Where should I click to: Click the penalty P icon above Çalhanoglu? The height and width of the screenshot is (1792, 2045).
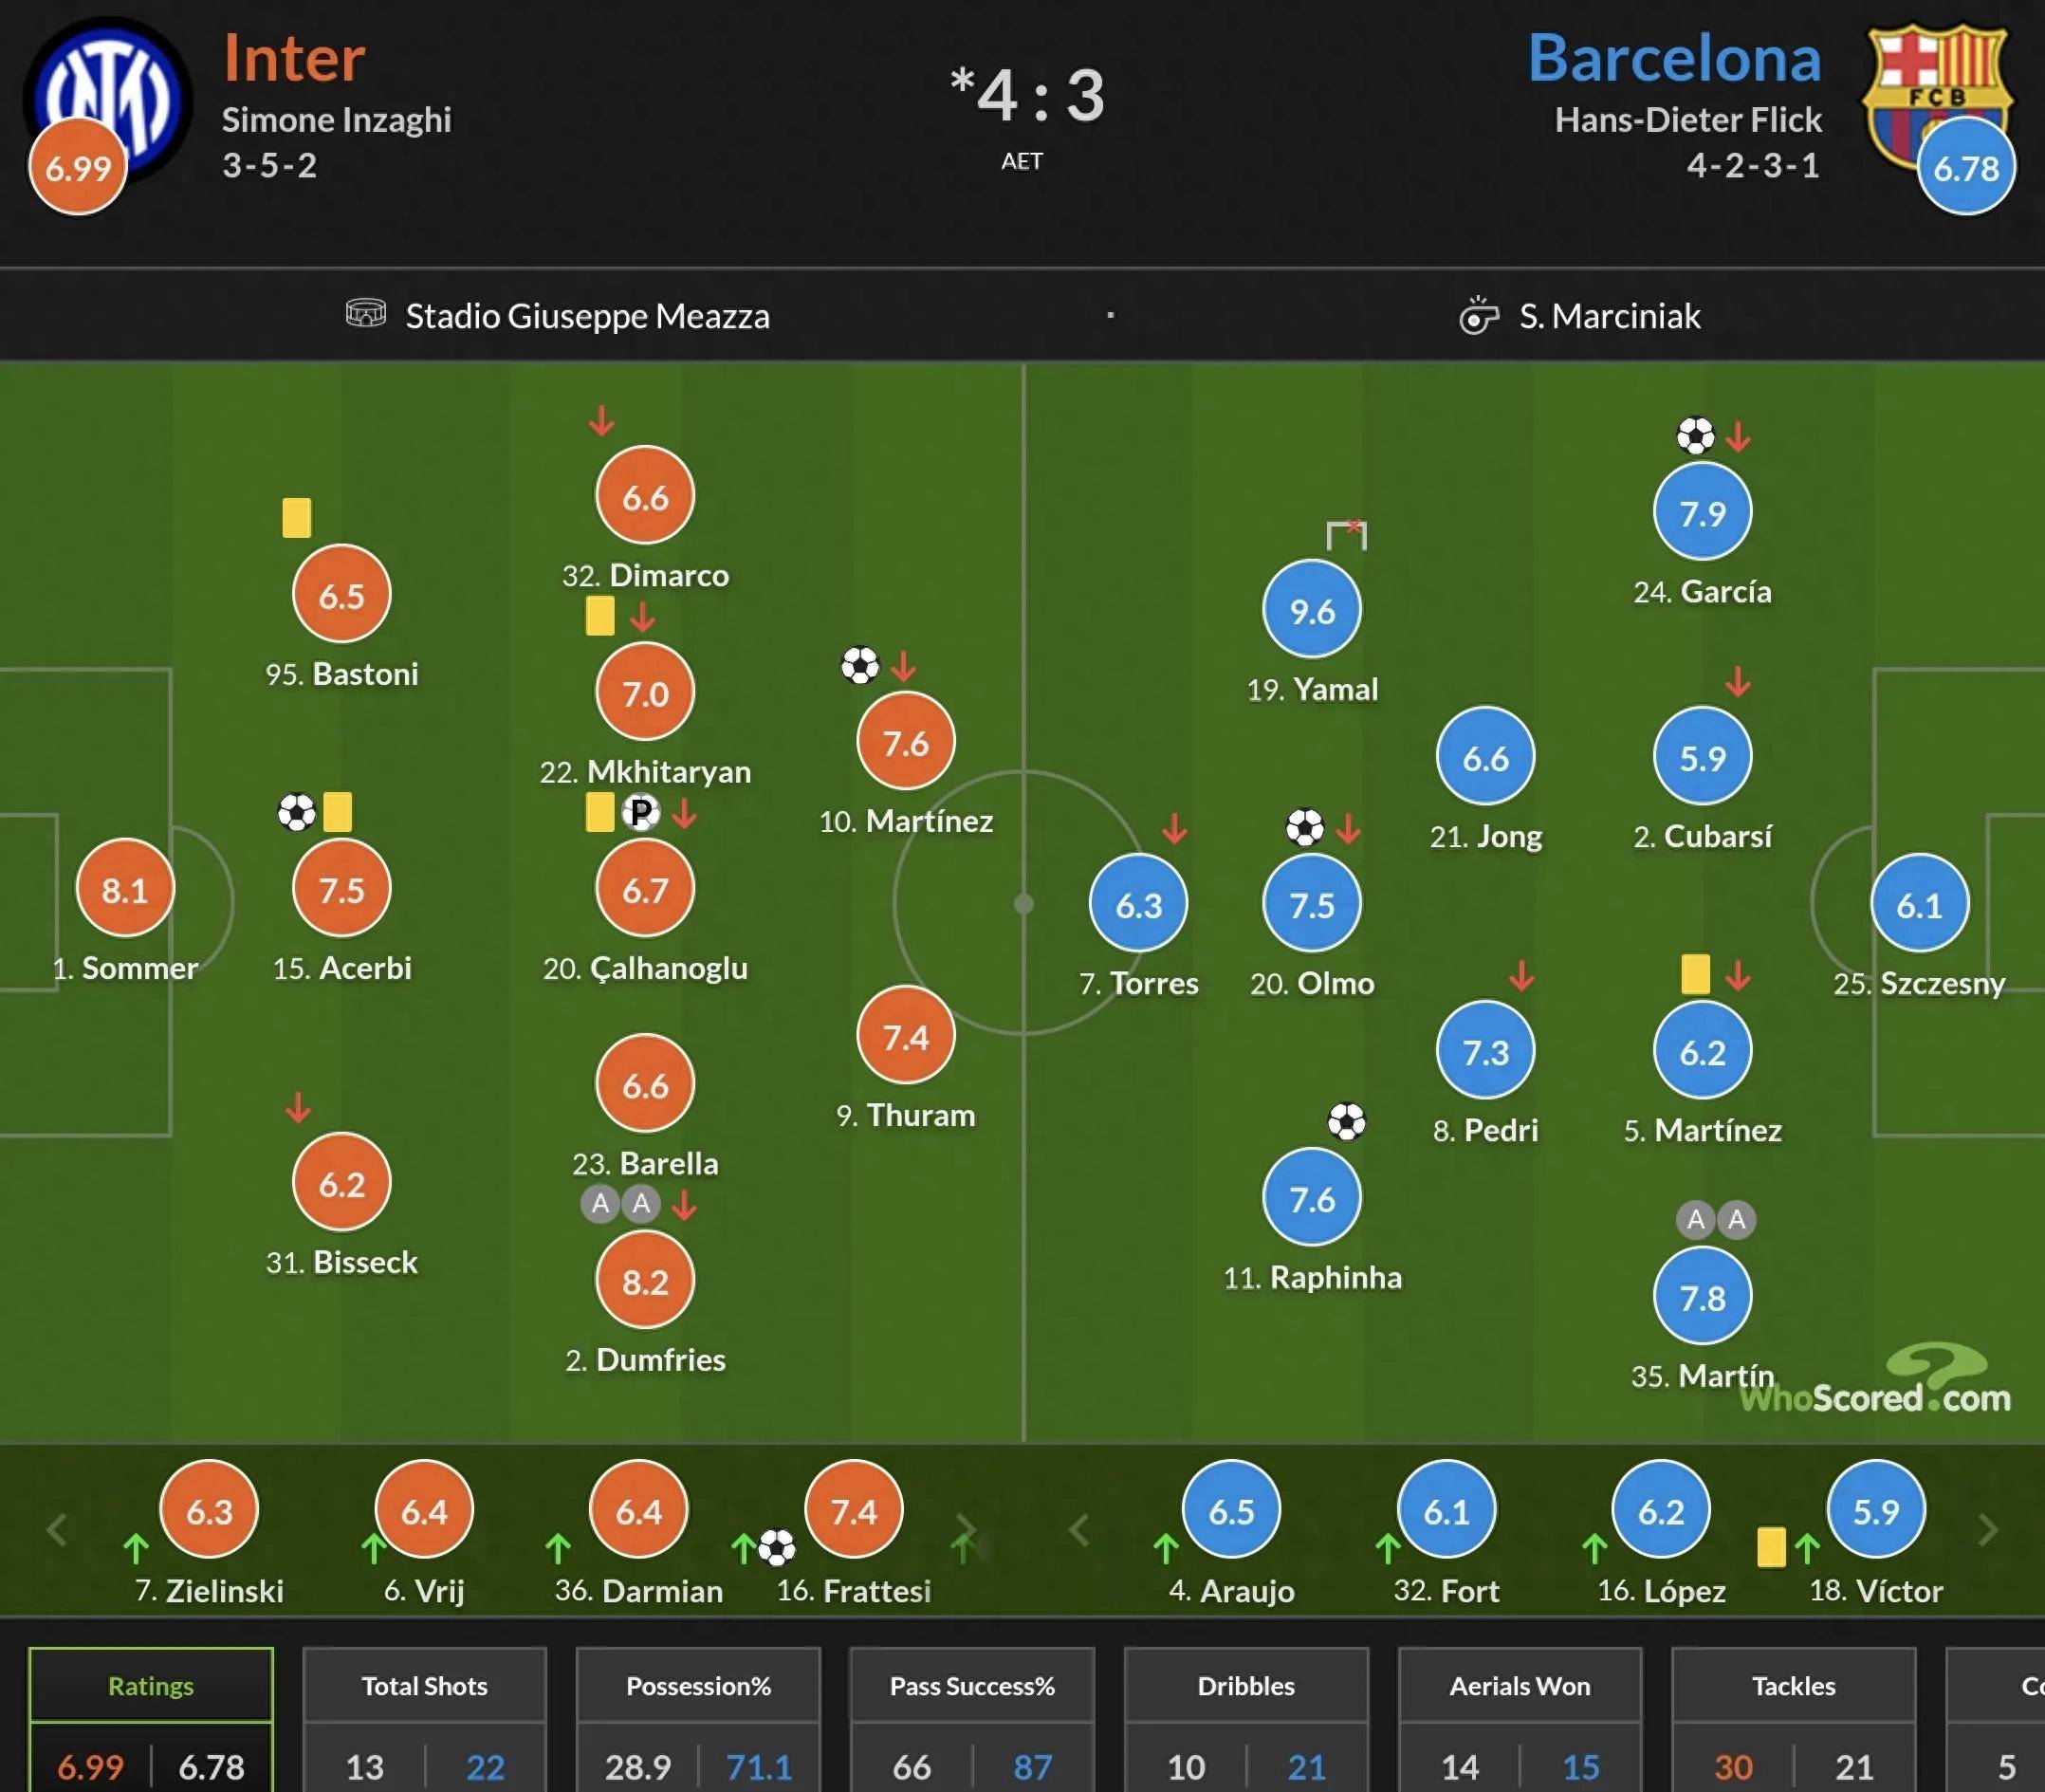pyautogui.click(x=641, y=812)
